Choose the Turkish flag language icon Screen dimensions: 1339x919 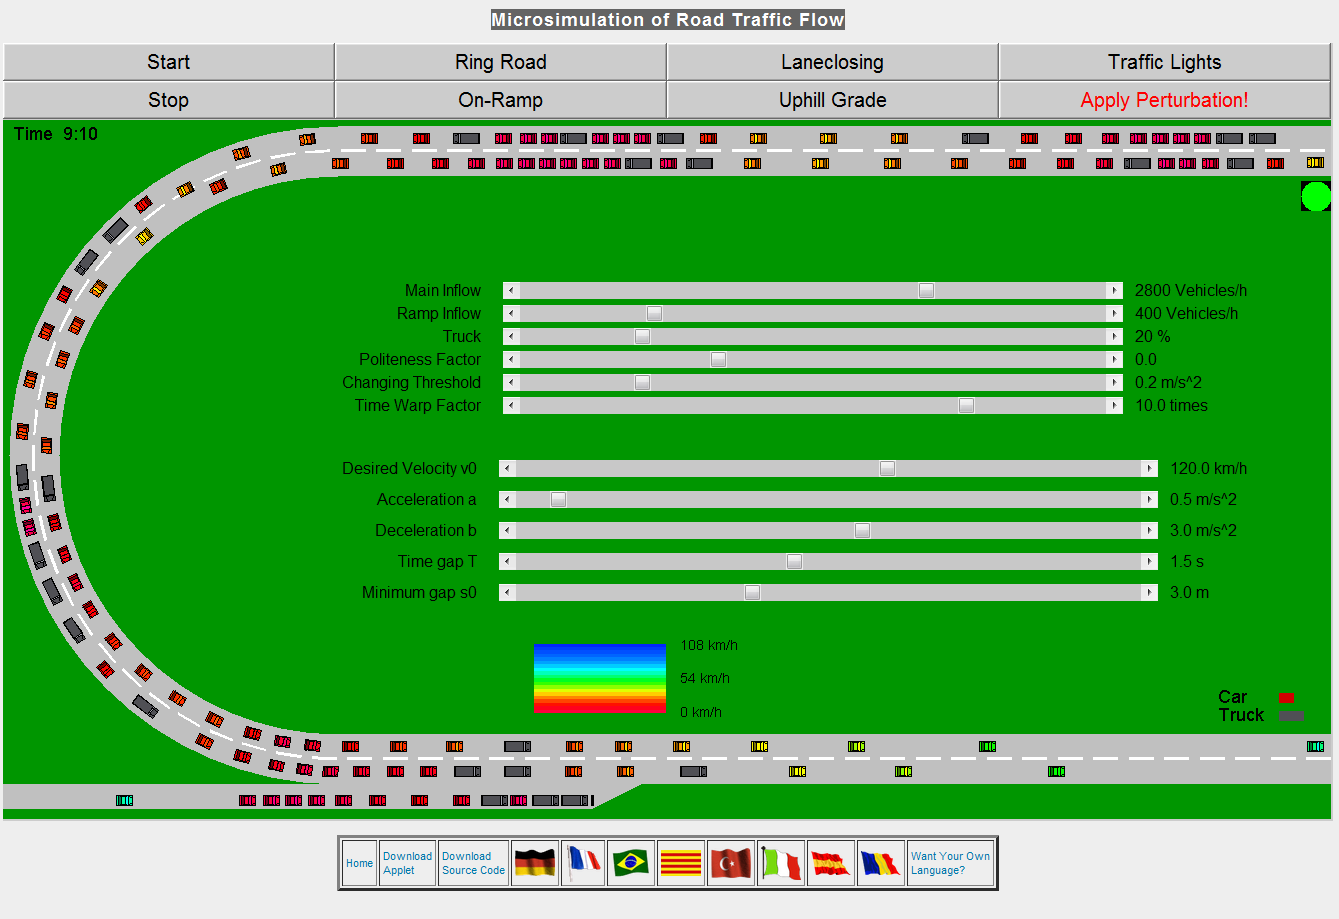(730, 862)
